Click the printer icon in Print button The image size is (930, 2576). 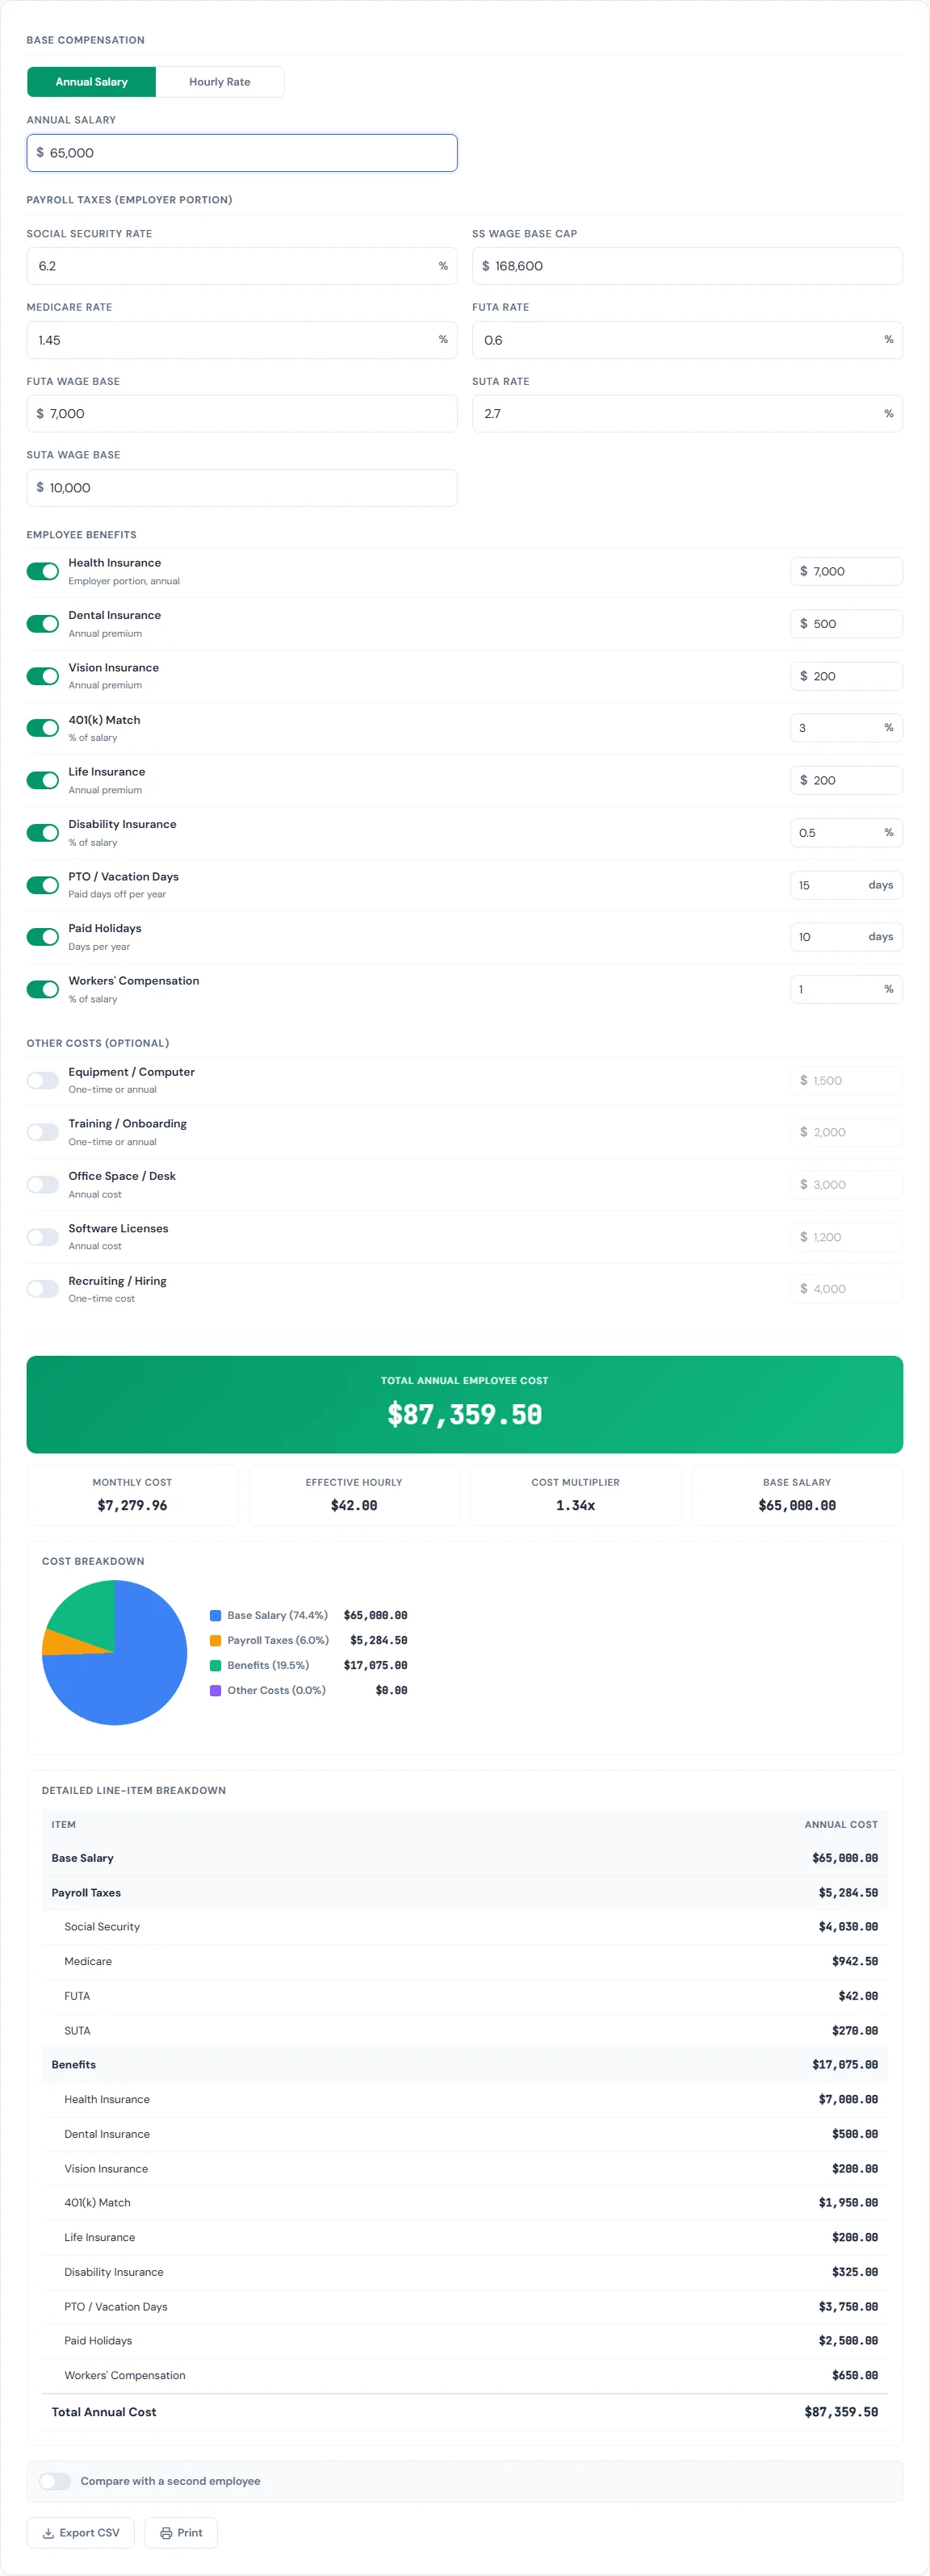click(x=166, y=2533)
